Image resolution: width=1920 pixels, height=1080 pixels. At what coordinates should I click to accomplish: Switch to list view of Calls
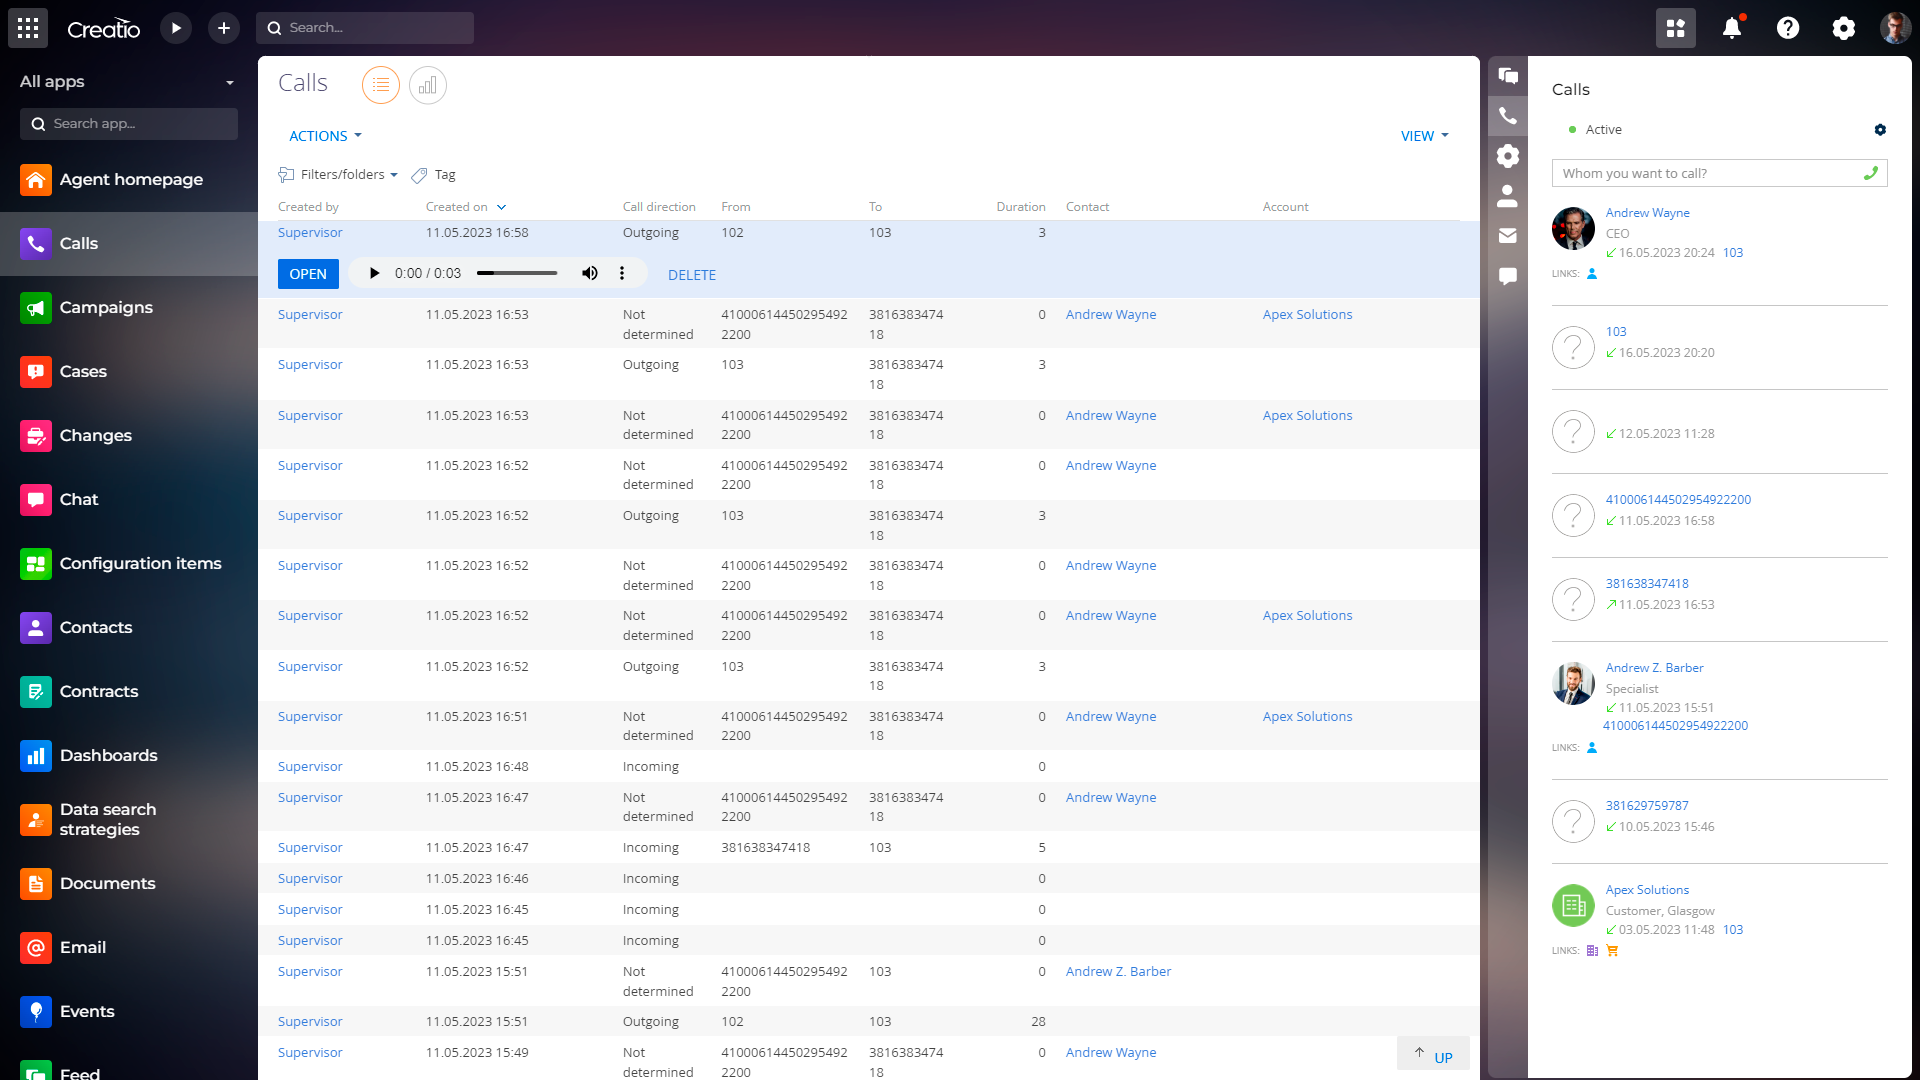pos(381,85)
